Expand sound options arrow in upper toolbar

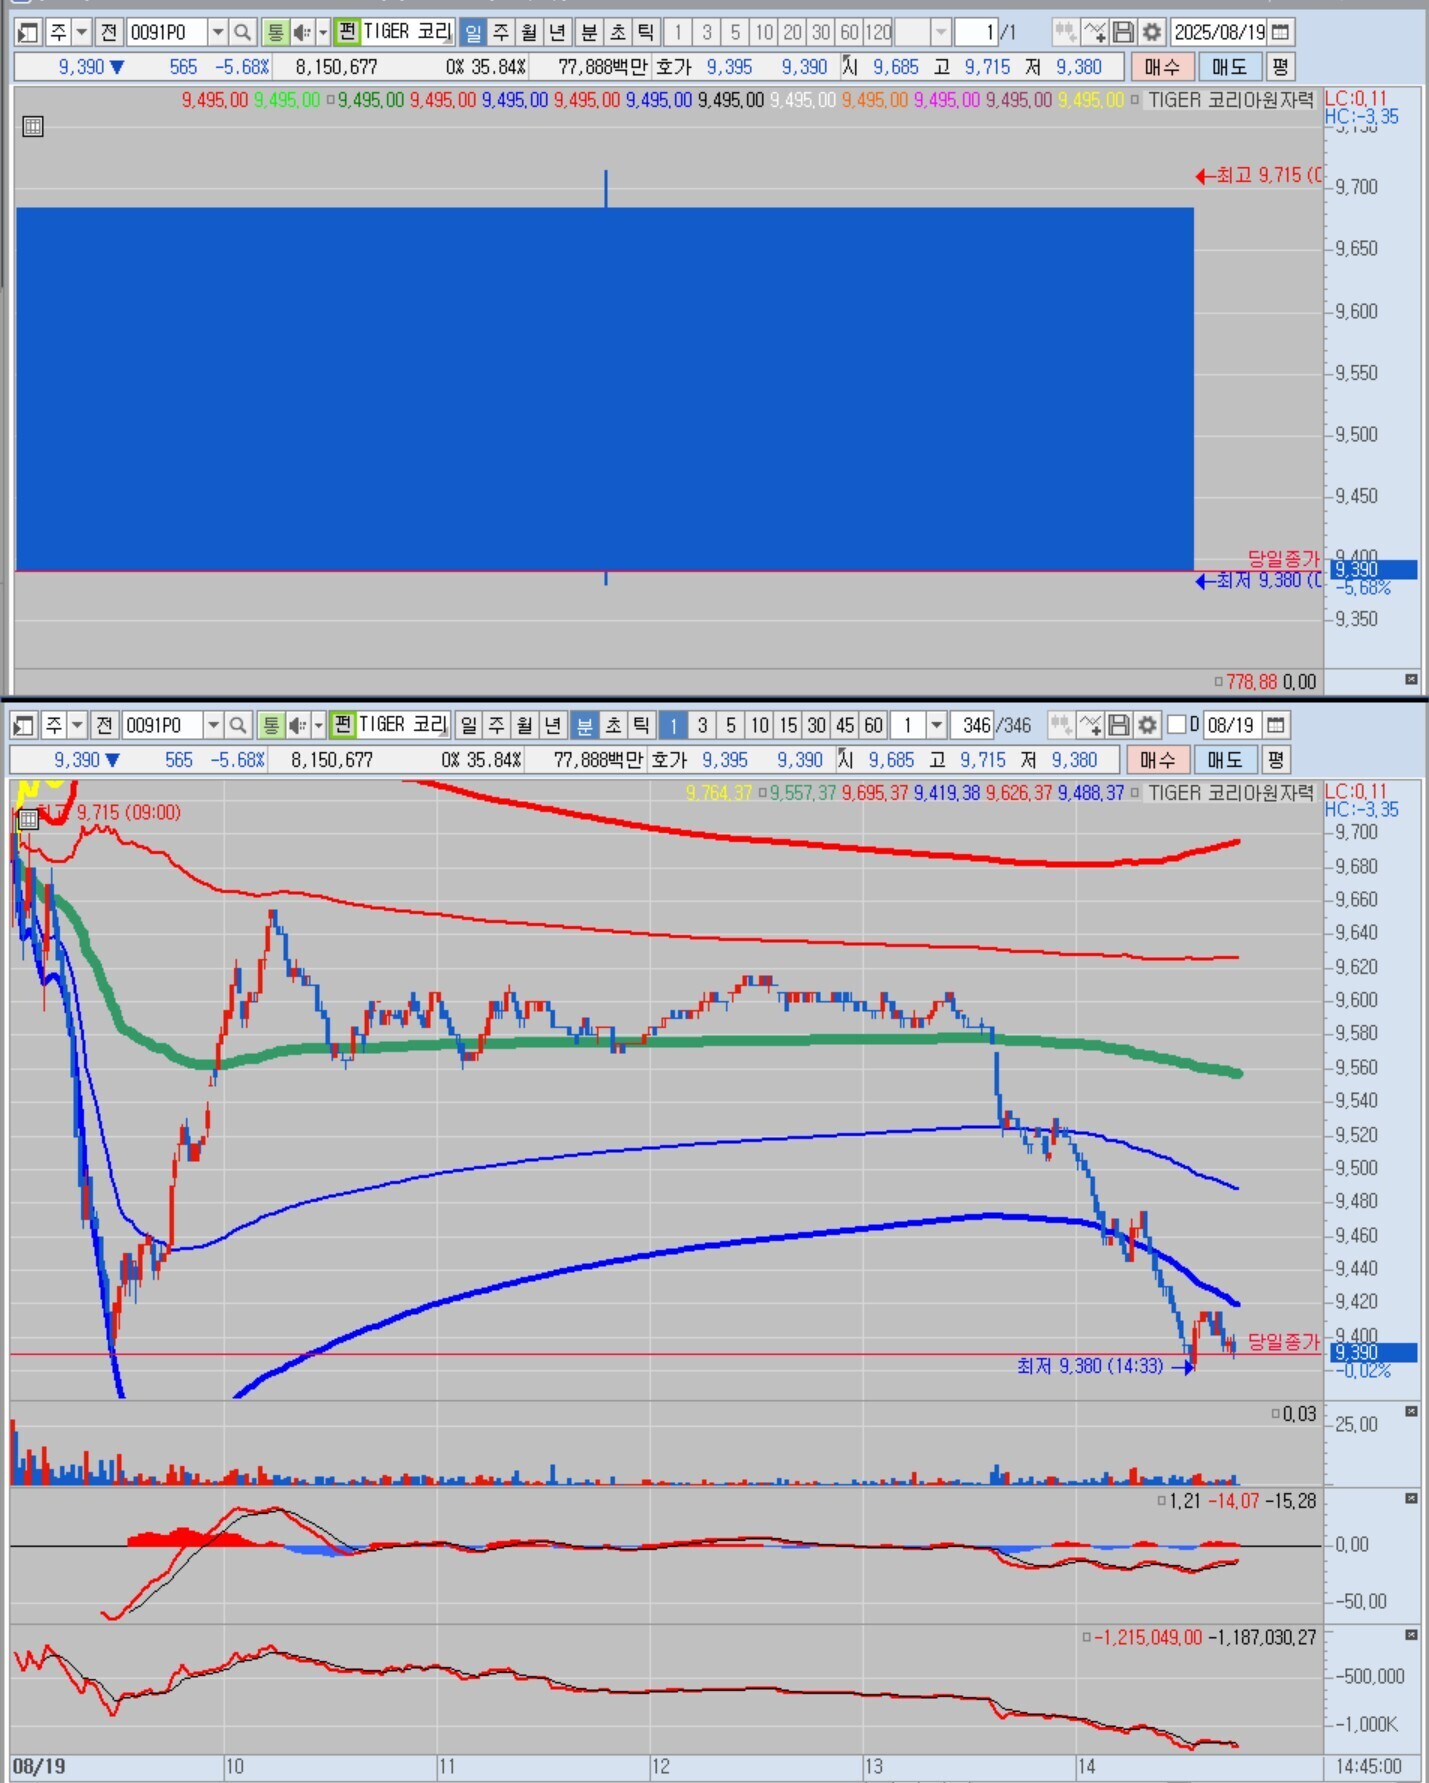pos(322,32)
